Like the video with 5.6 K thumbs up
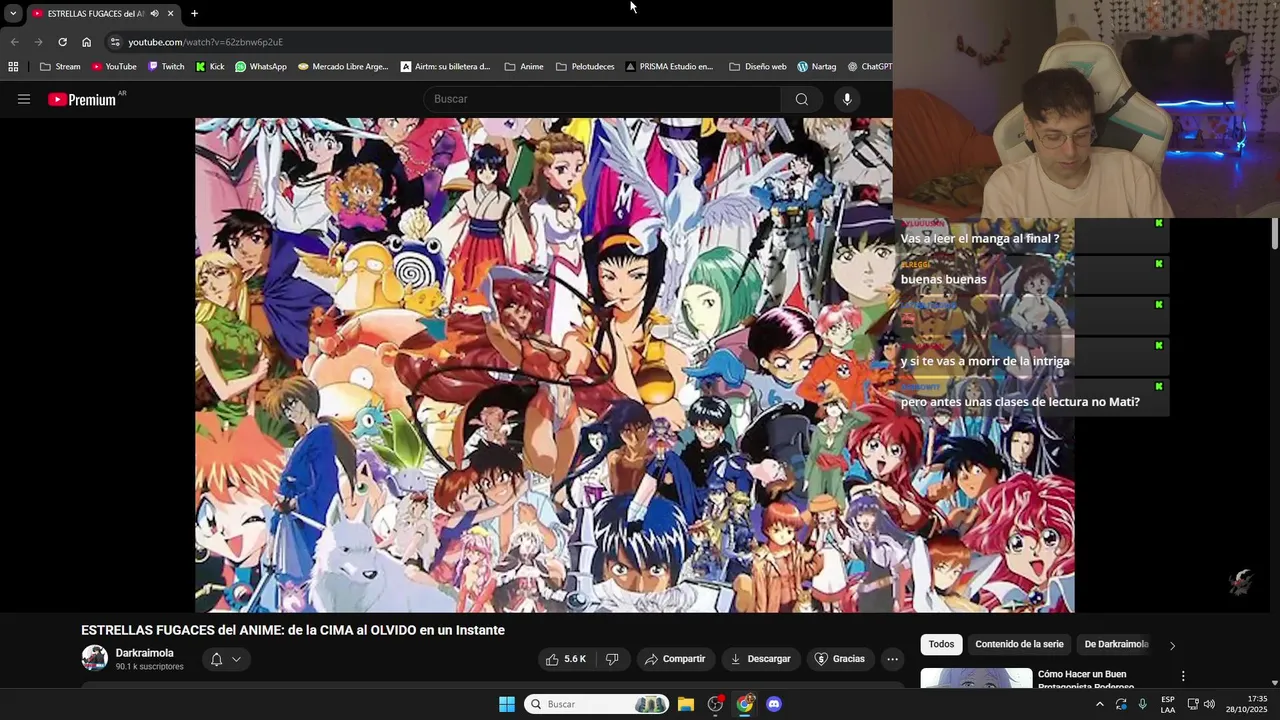1280x720 pixels. [566, 659]
